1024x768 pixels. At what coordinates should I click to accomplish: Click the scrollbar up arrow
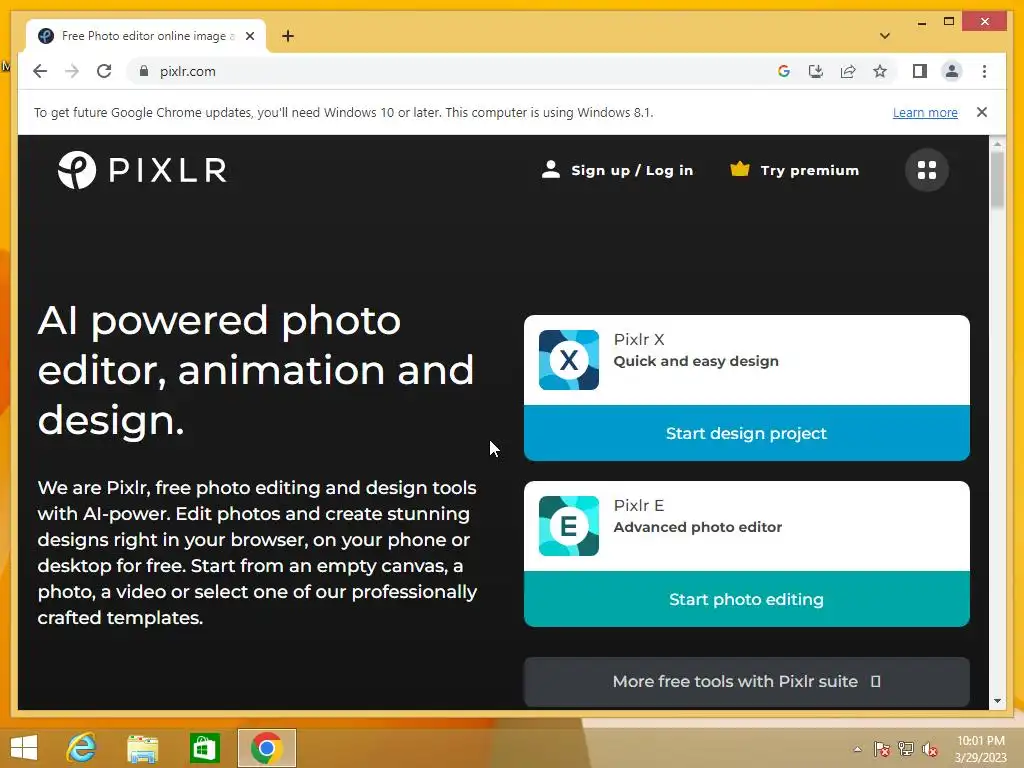[997, 143]
